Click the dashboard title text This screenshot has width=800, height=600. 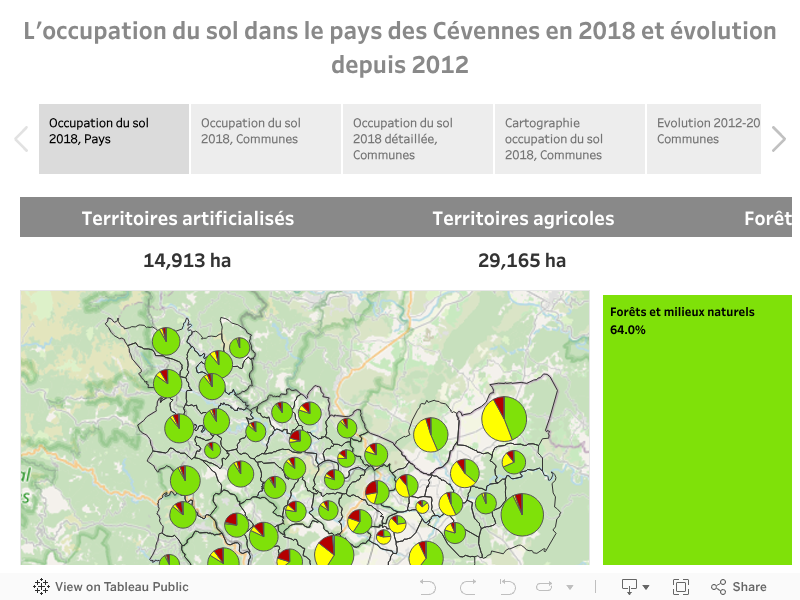pos(400,47)
